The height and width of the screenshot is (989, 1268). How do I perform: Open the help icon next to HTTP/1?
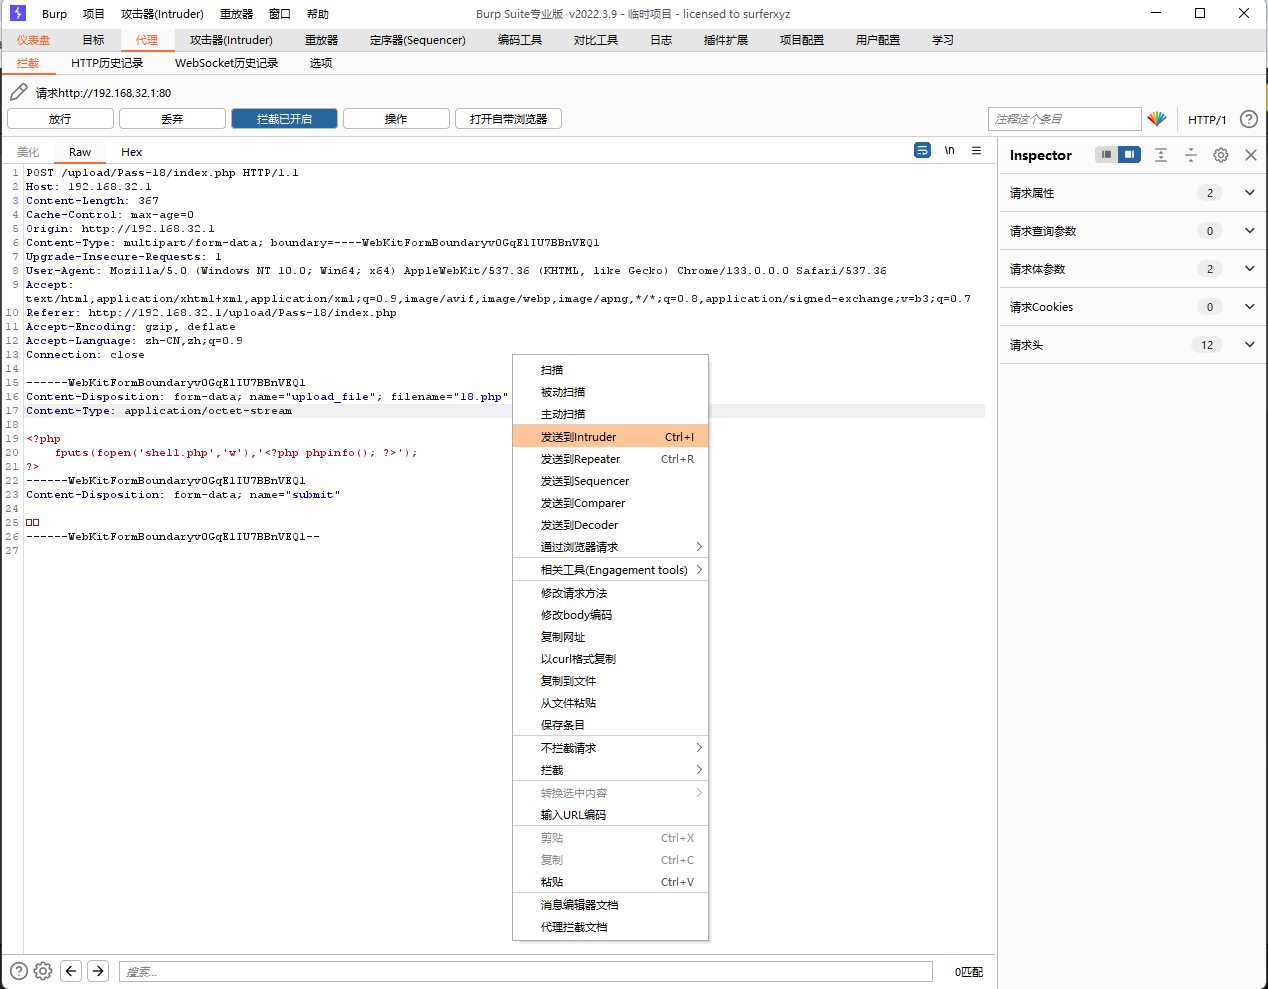pos(1249,119)
